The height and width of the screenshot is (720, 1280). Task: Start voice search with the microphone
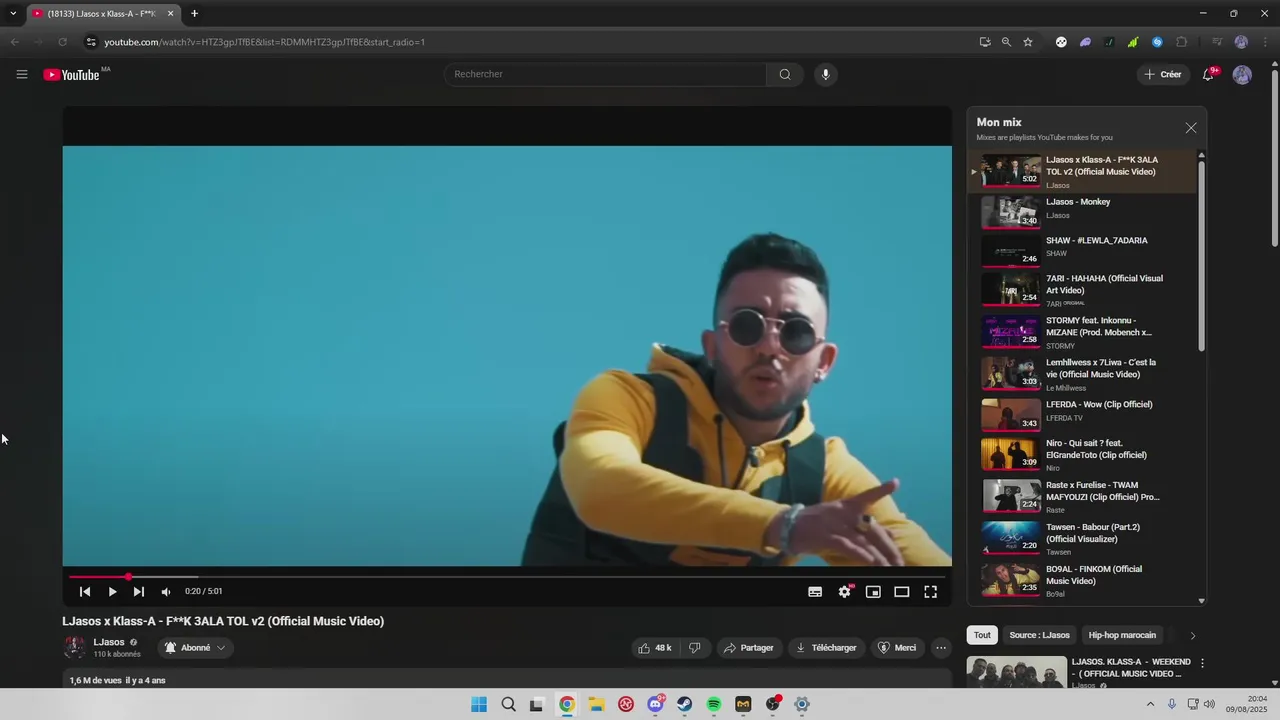825,74
